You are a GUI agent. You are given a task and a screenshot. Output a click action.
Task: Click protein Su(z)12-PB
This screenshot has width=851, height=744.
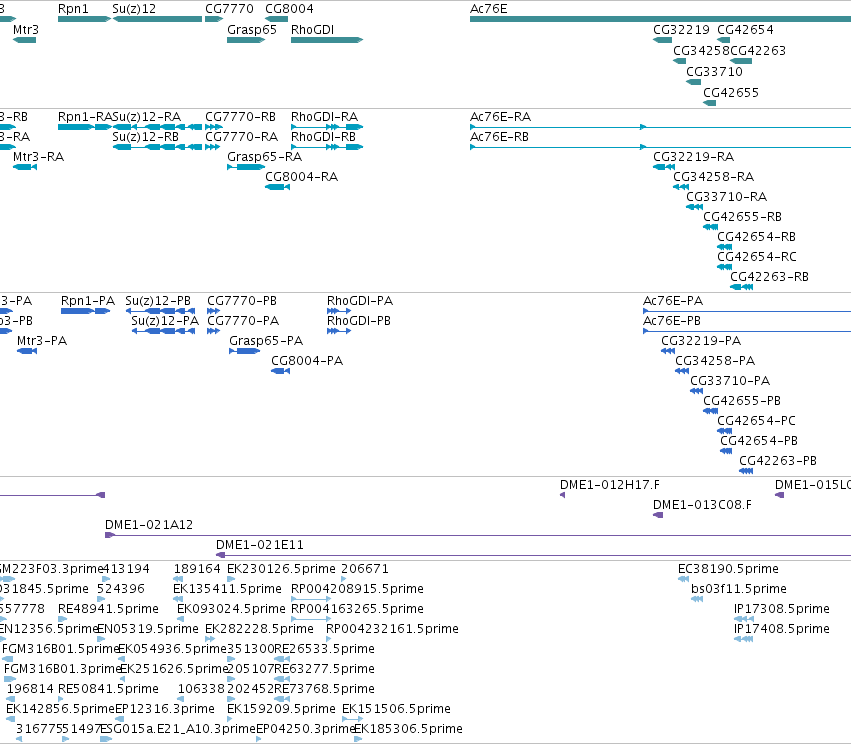pos(158,301)
